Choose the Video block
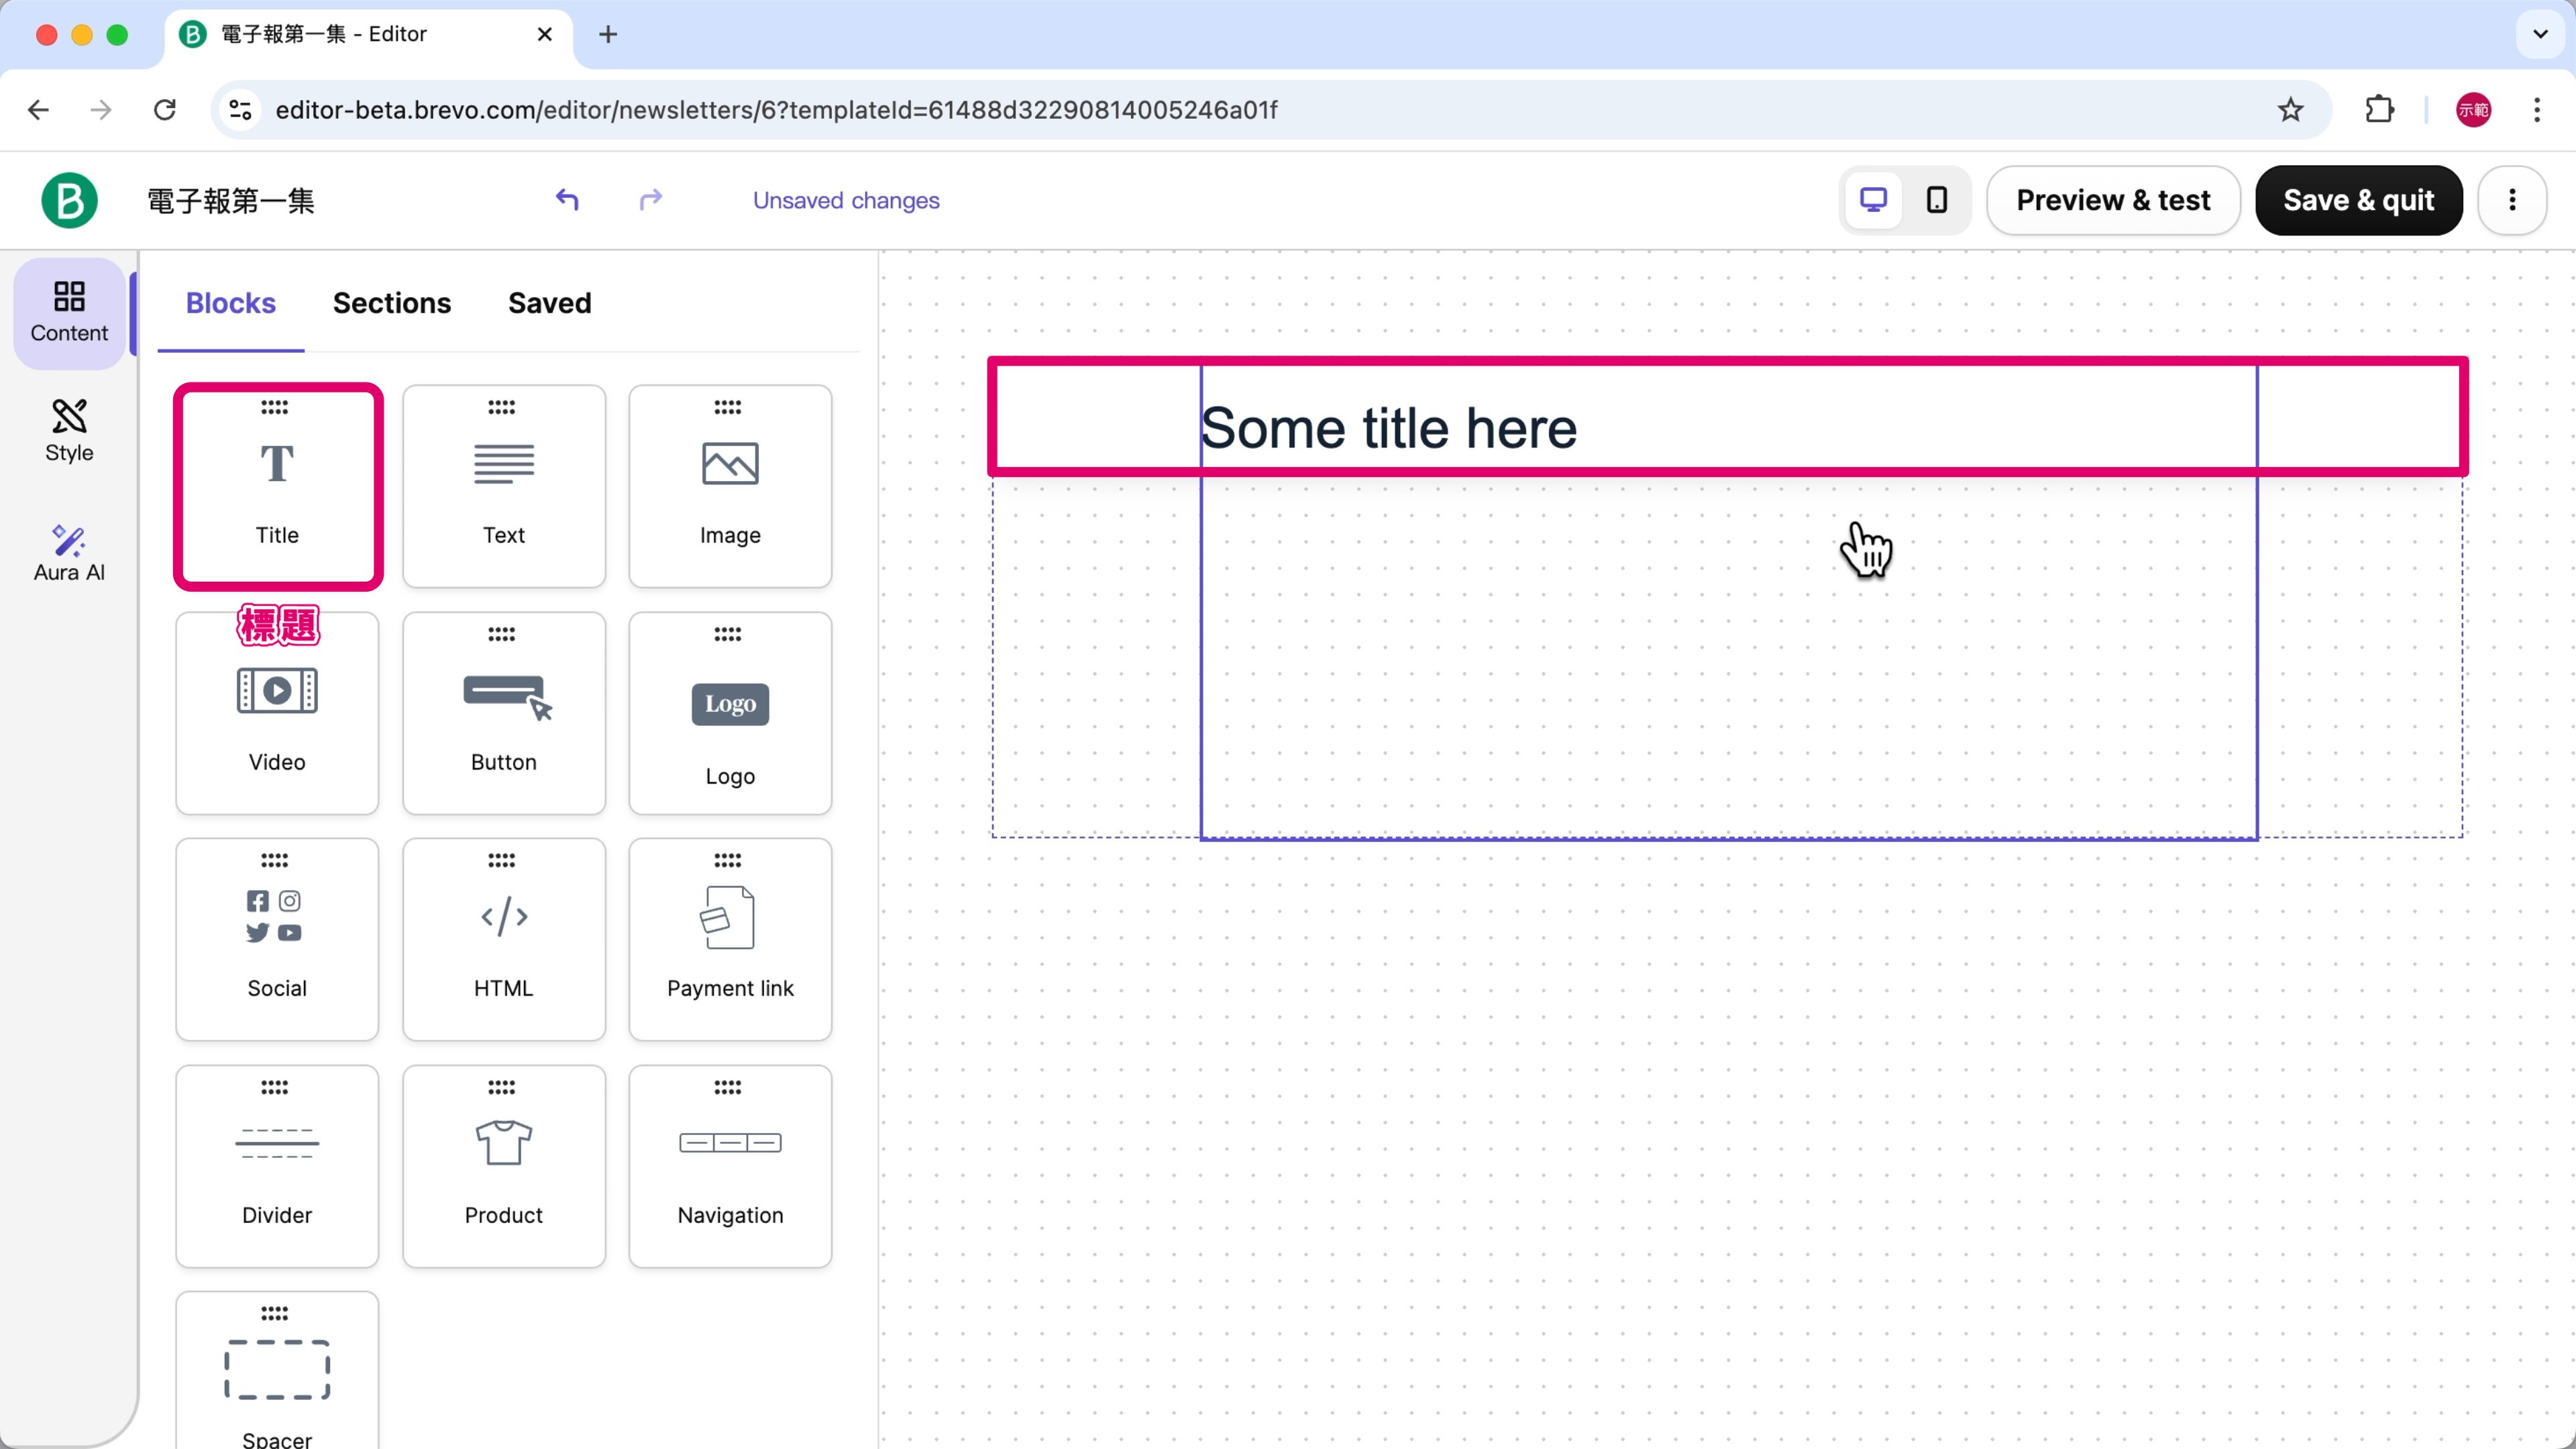 (277, 712)
